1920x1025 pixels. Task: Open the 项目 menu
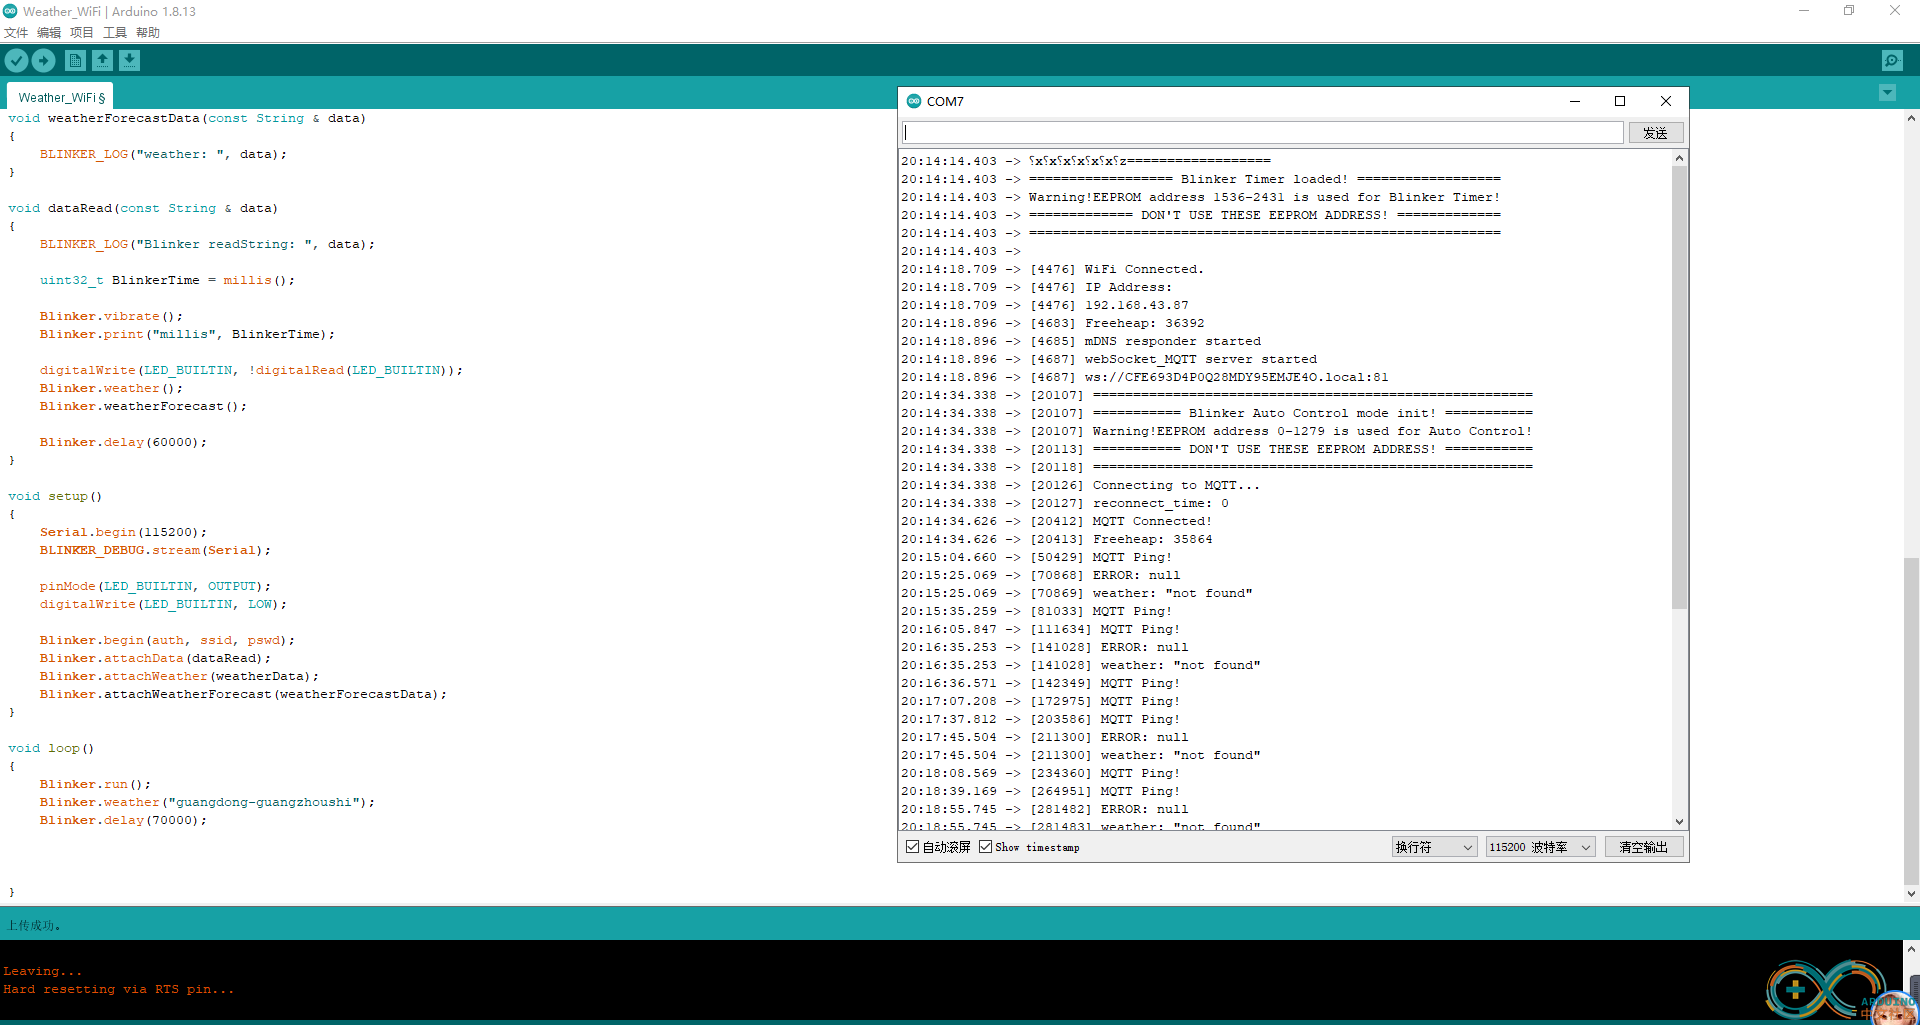[x=82, y=33]
